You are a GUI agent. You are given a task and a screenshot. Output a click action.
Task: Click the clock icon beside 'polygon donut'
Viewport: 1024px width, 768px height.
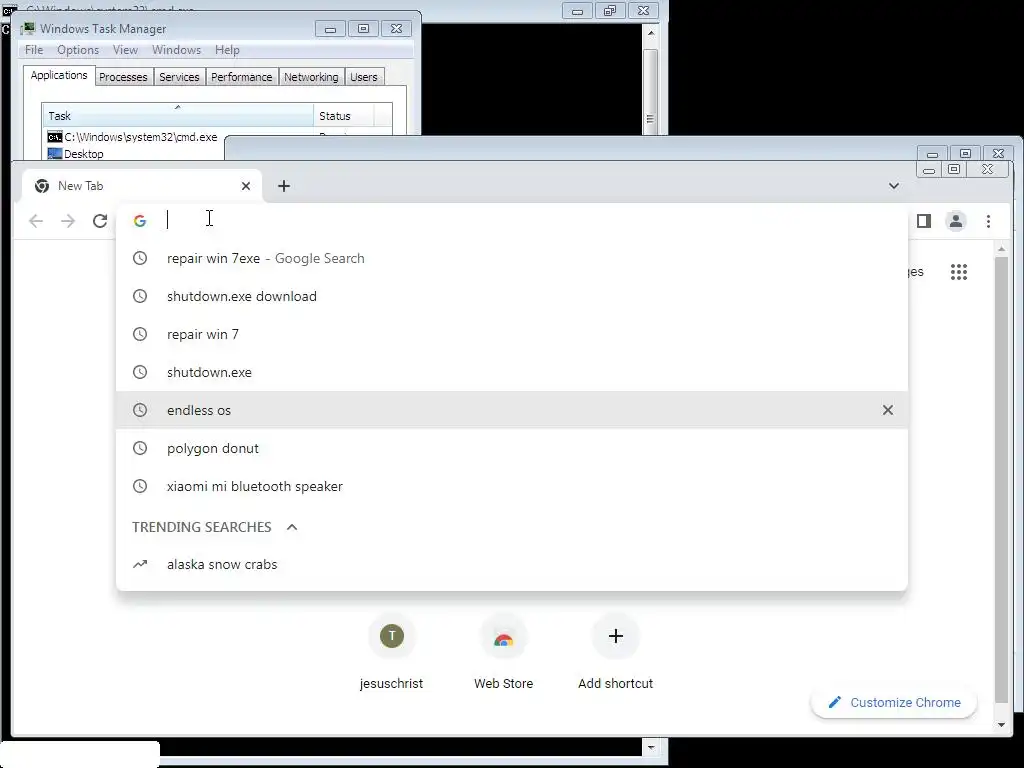140,448
